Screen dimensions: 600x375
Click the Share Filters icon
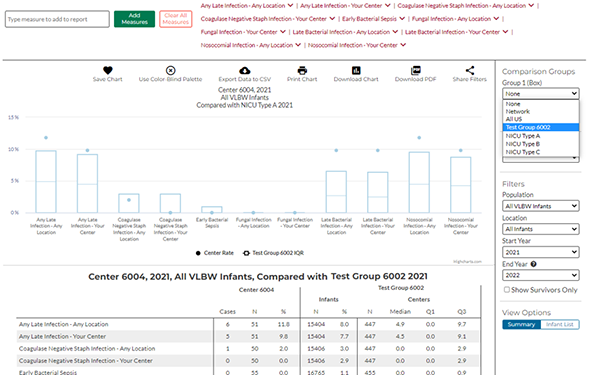[x=470, y=70]
